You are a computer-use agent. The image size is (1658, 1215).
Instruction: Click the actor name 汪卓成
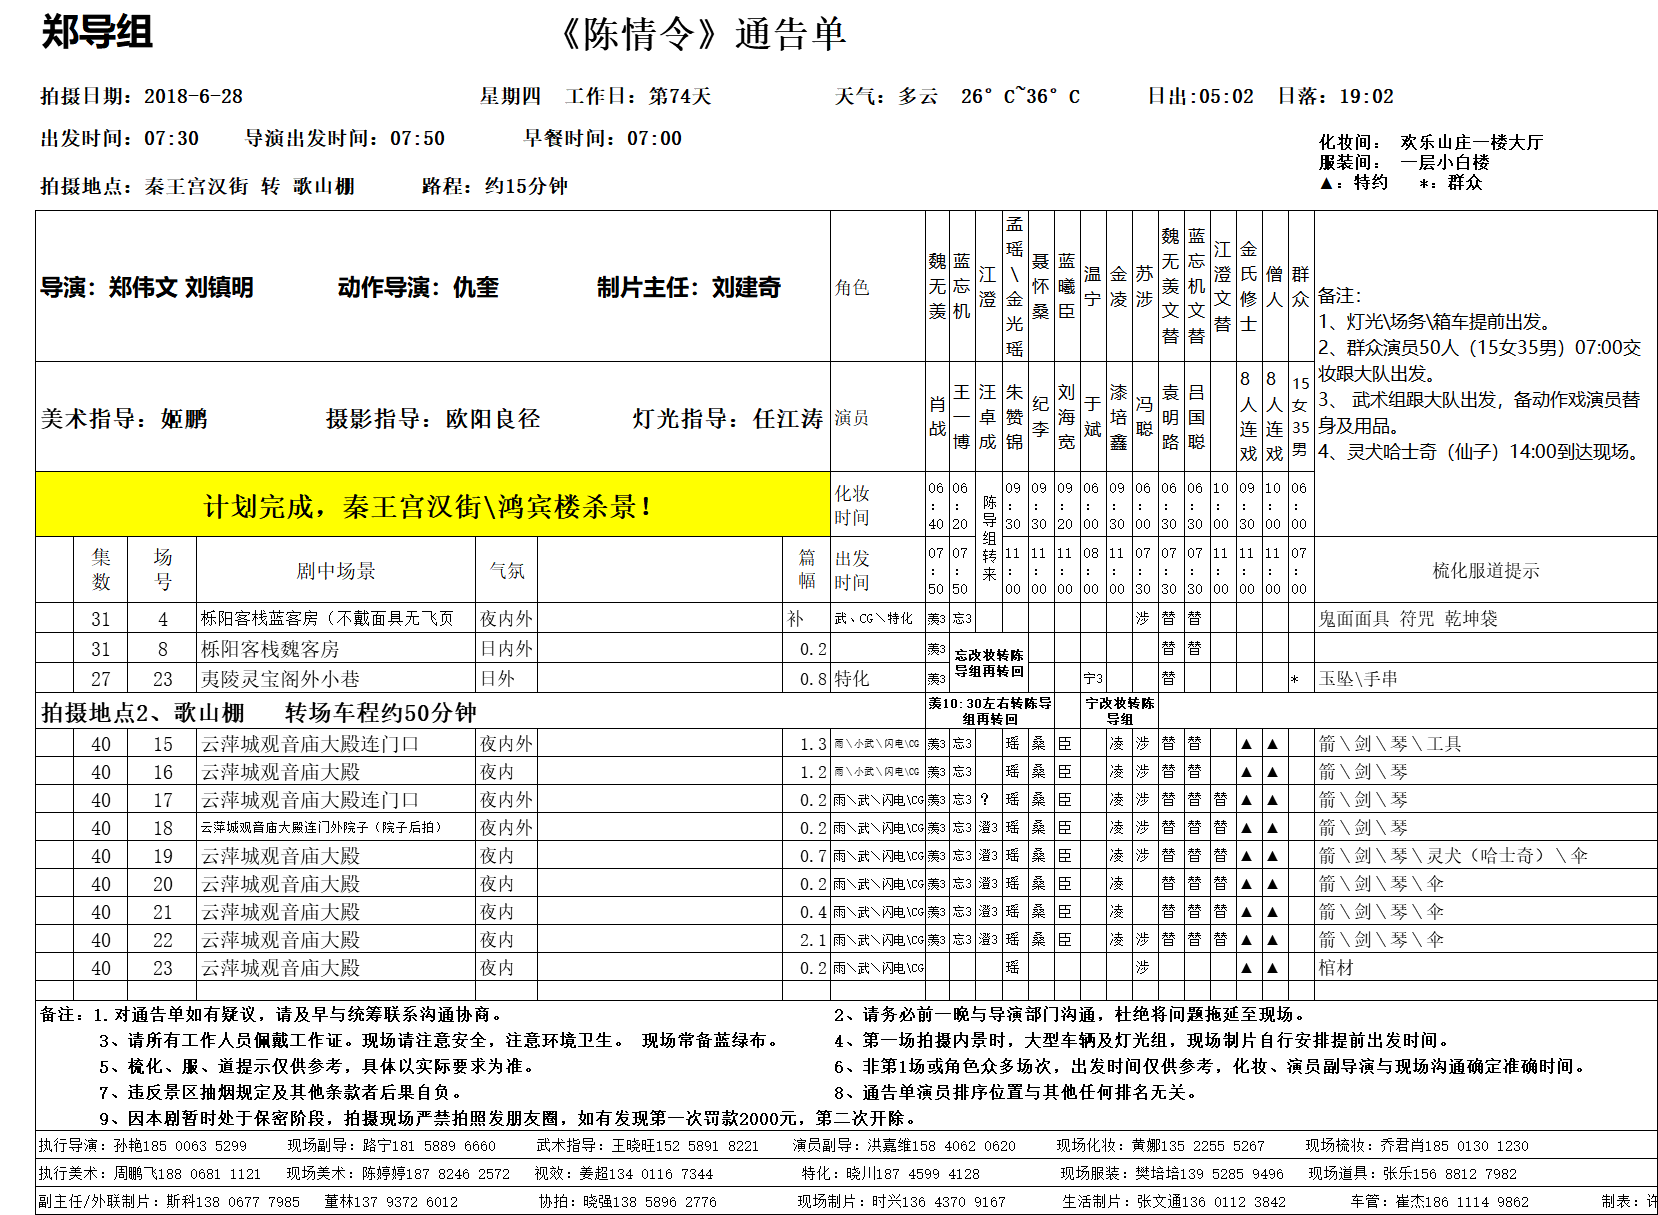coord(987,417)
